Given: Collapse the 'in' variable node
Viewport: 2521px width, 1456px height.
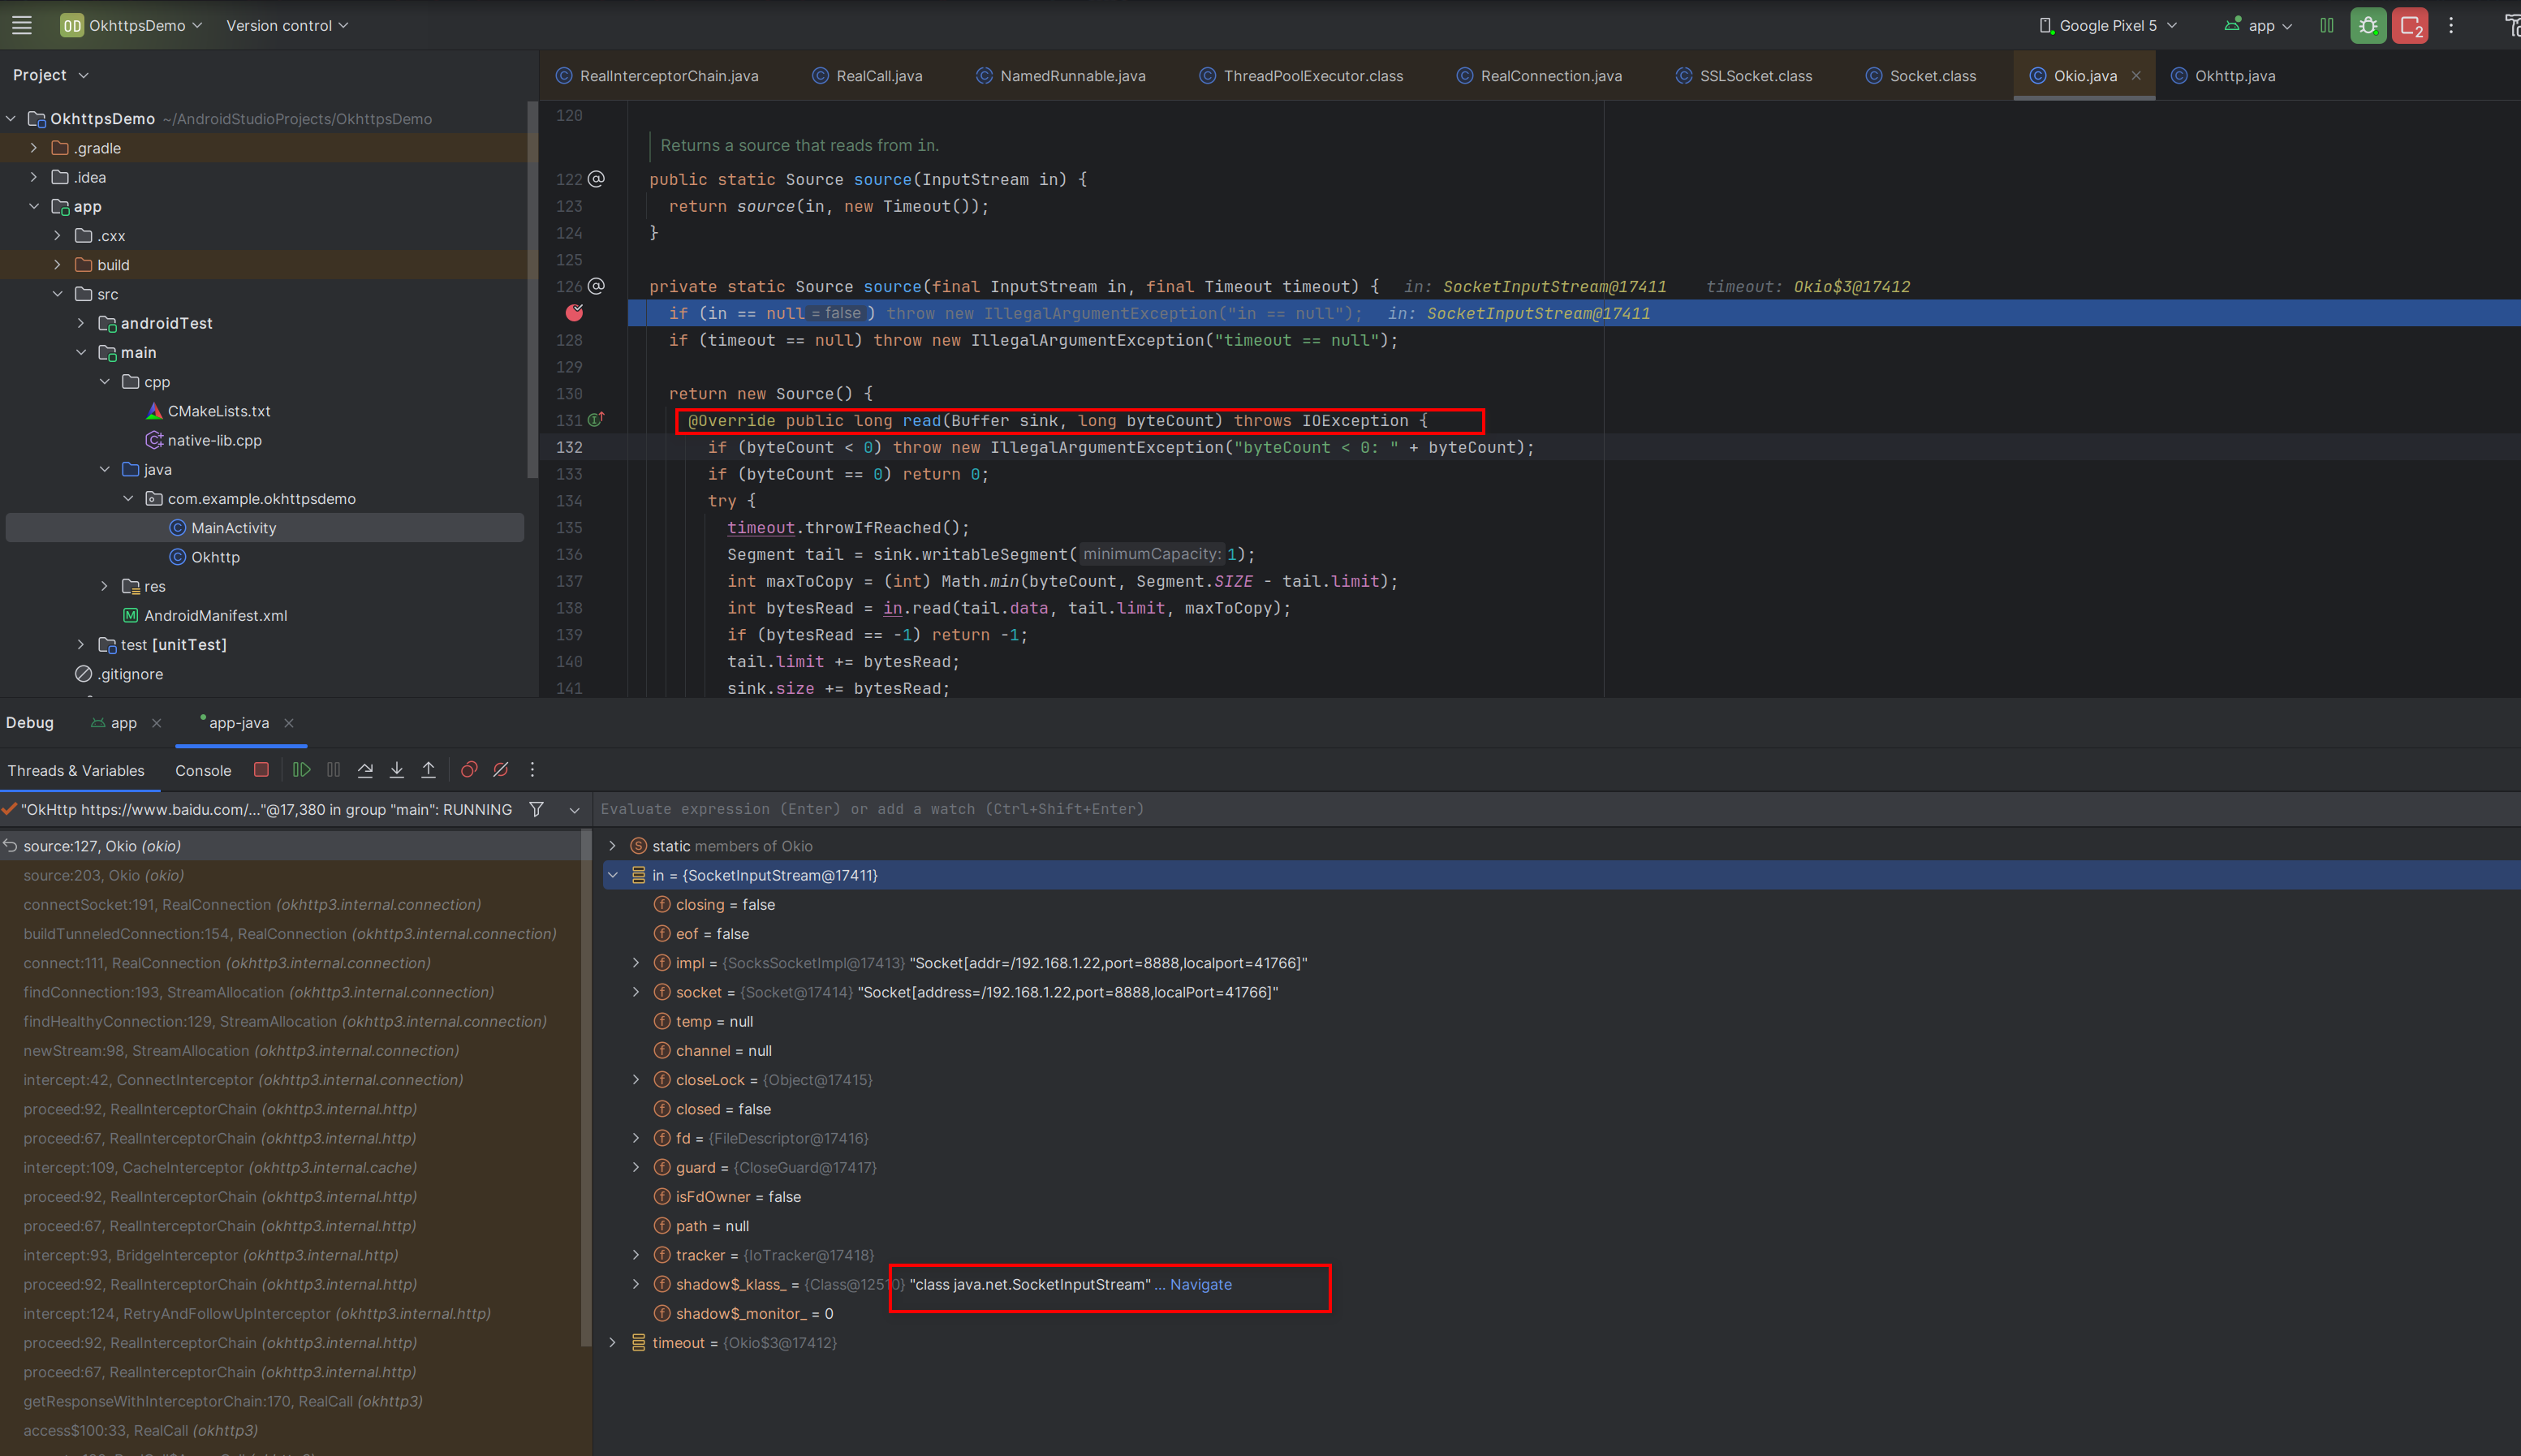Looking at the screenshot, I should click(x=613, y=875).
